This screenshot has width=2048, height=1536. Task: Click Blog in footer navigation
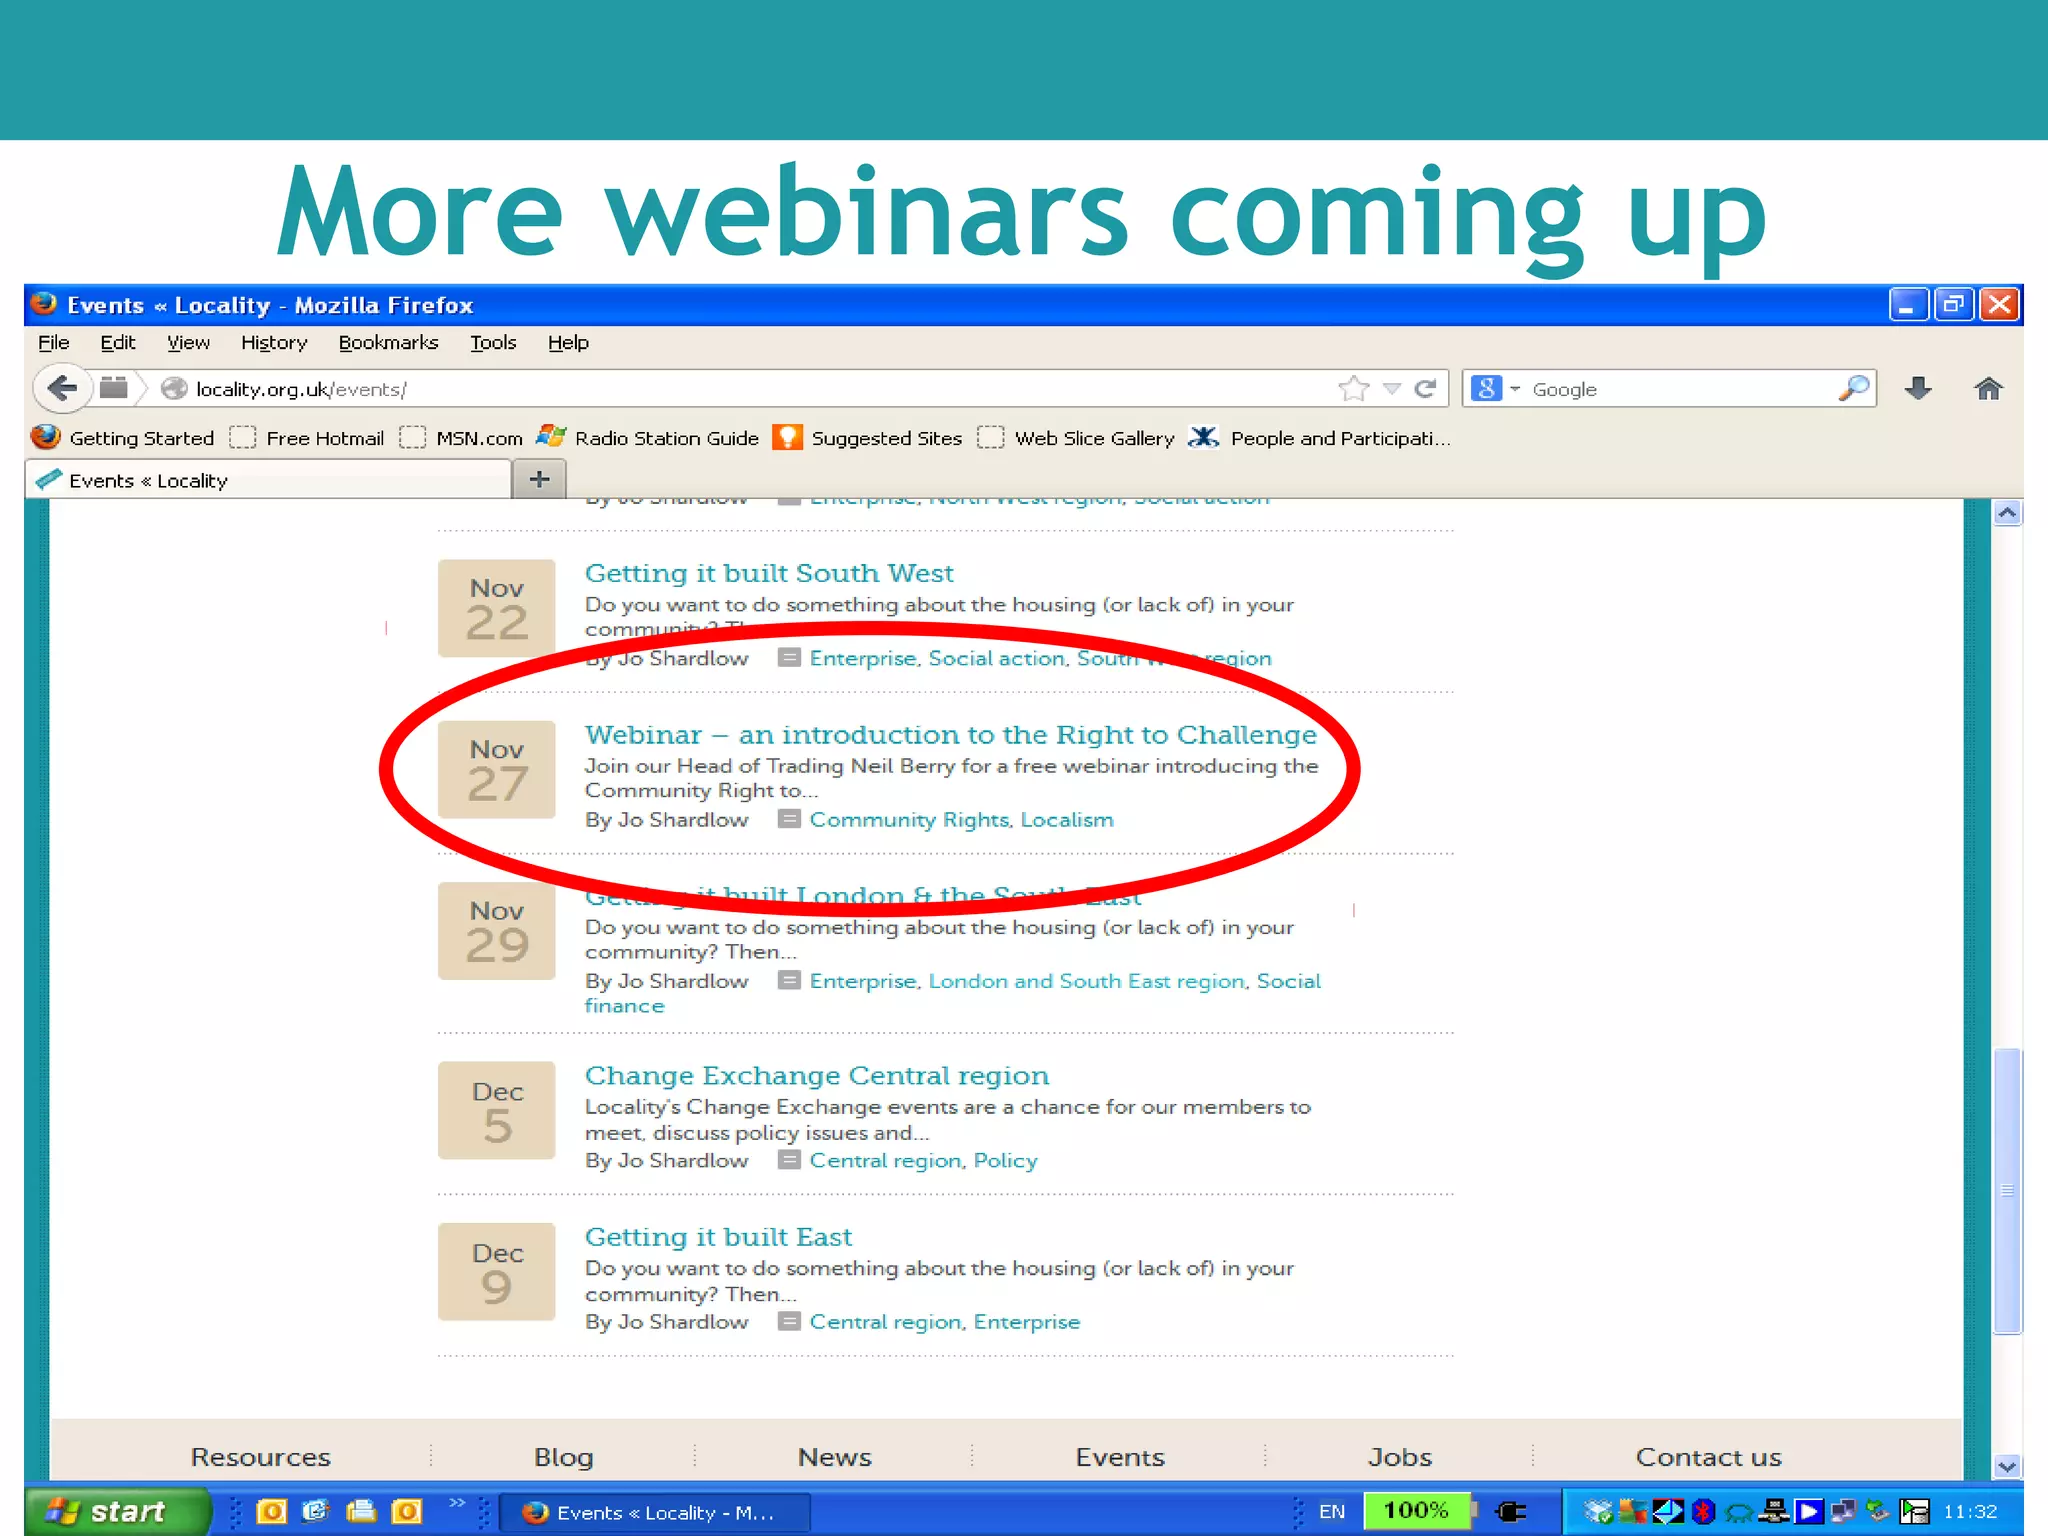coord(564,1457)
